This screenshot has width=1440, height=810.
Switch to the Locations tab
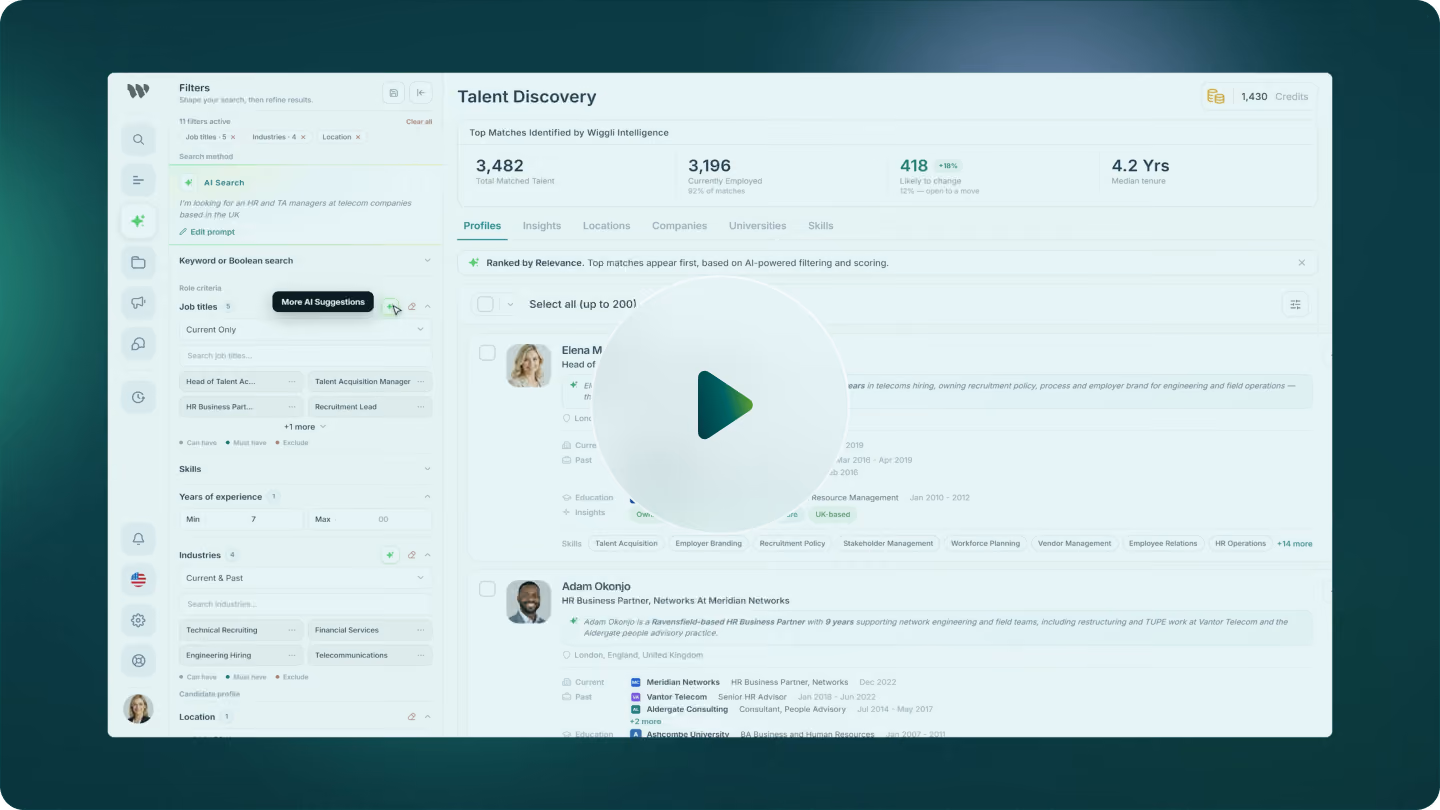[x=606, y=226]
